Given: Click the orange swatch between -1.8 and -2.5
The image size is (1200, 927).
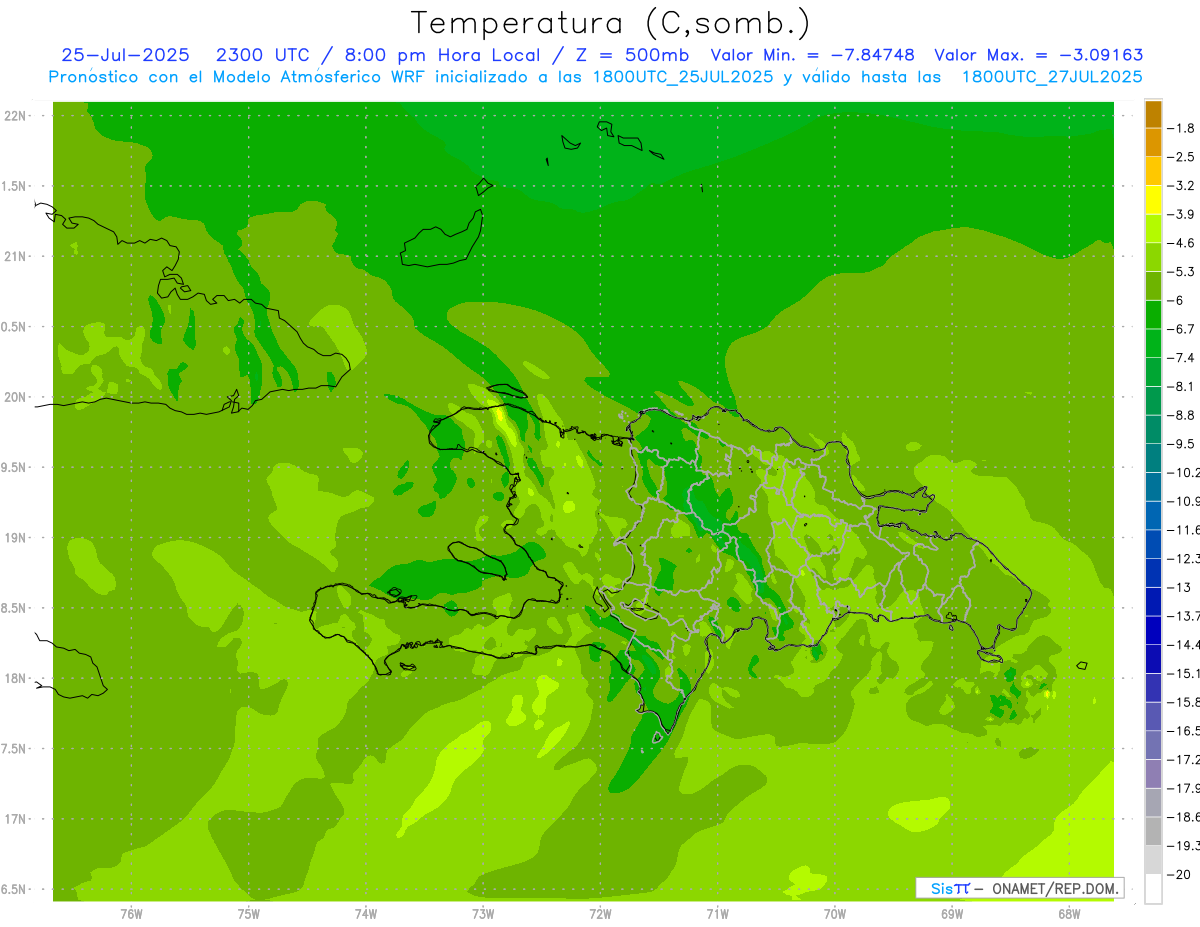Looking at the screenshot, I should pos(1153,143).
